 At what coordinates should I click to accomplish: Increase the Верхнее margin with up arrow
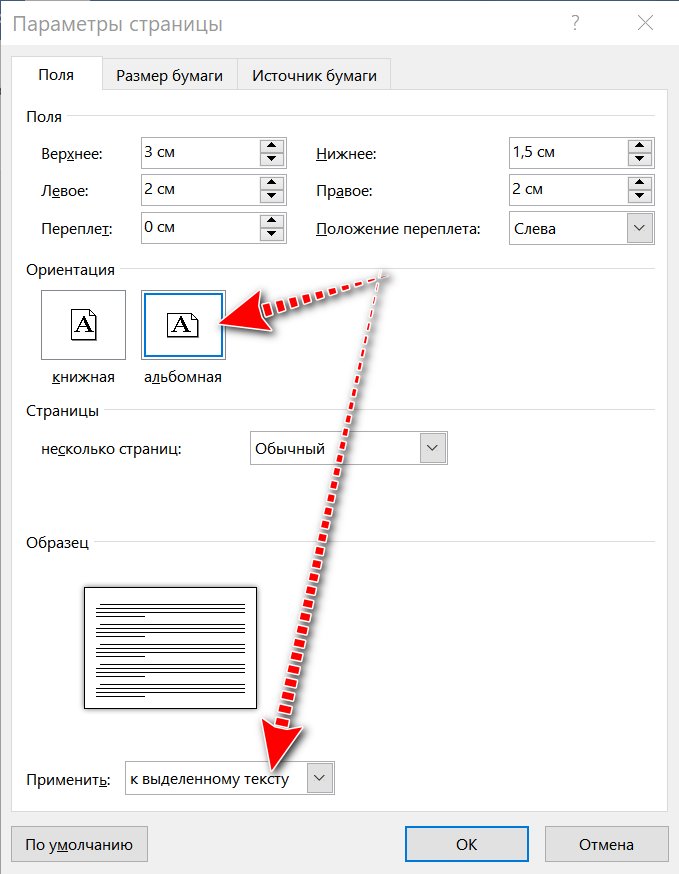pyautogui.click(x=271, y=146)
